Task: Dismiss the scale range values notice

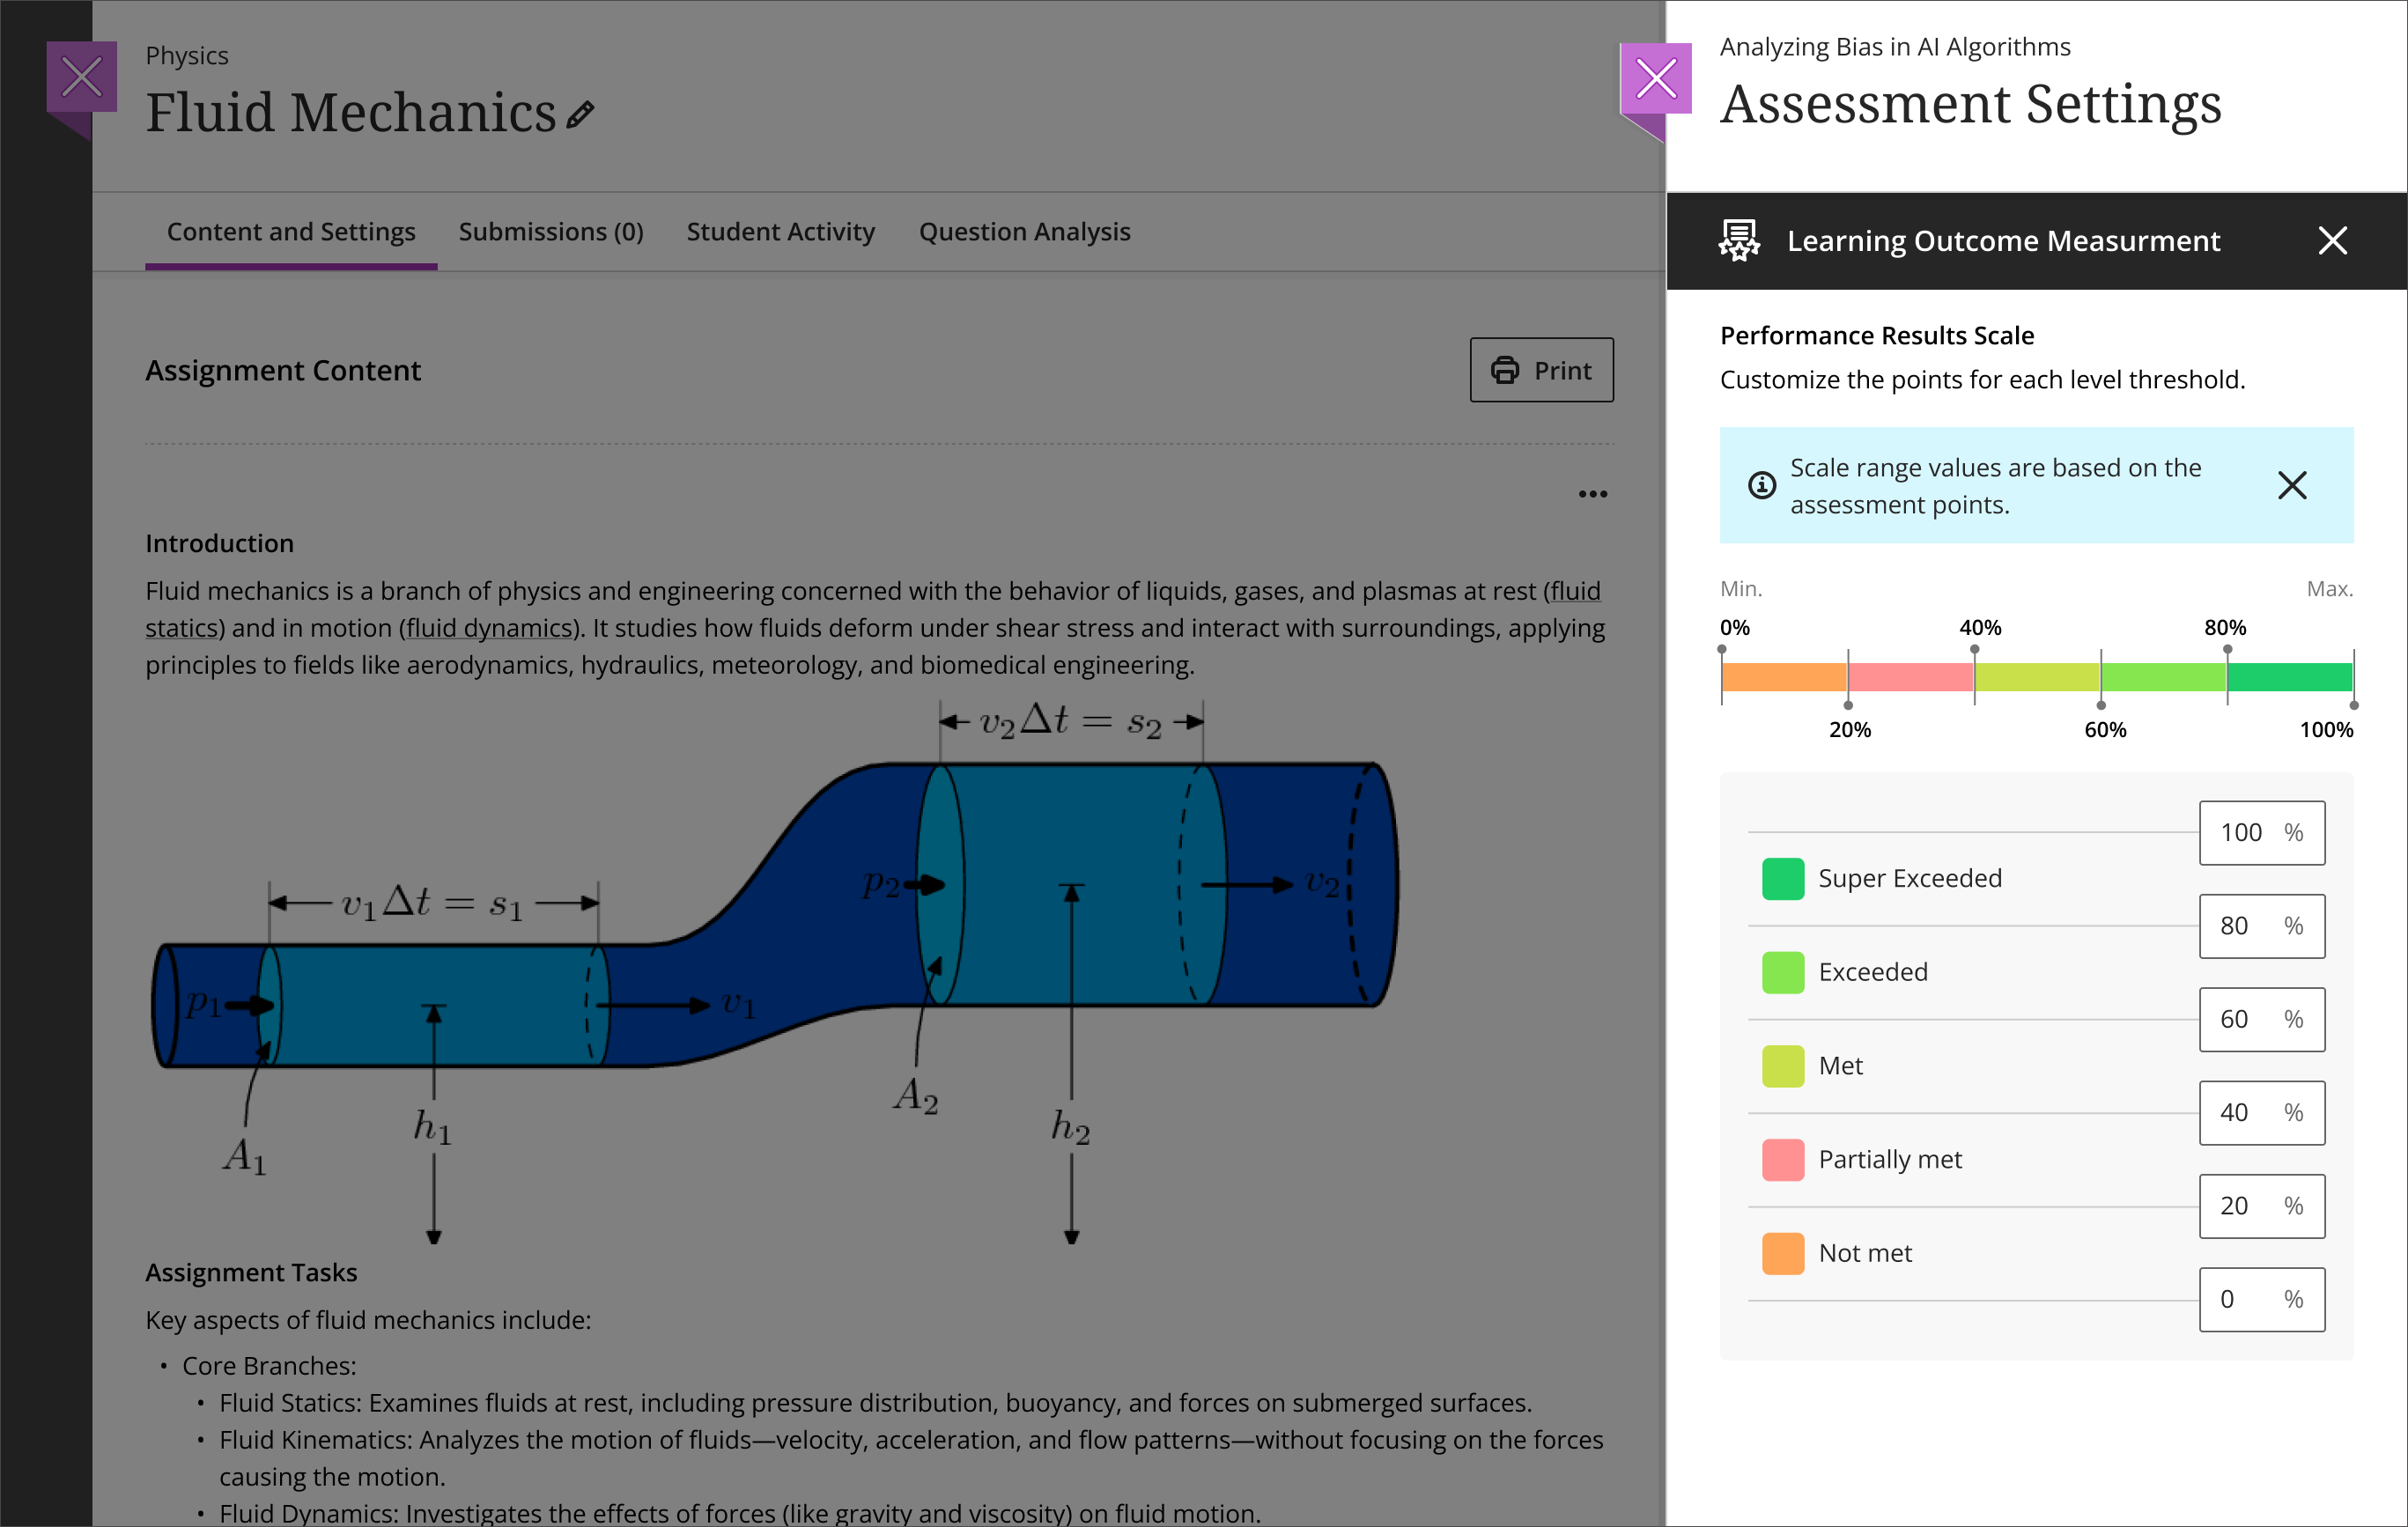Action: (2292, 485)
